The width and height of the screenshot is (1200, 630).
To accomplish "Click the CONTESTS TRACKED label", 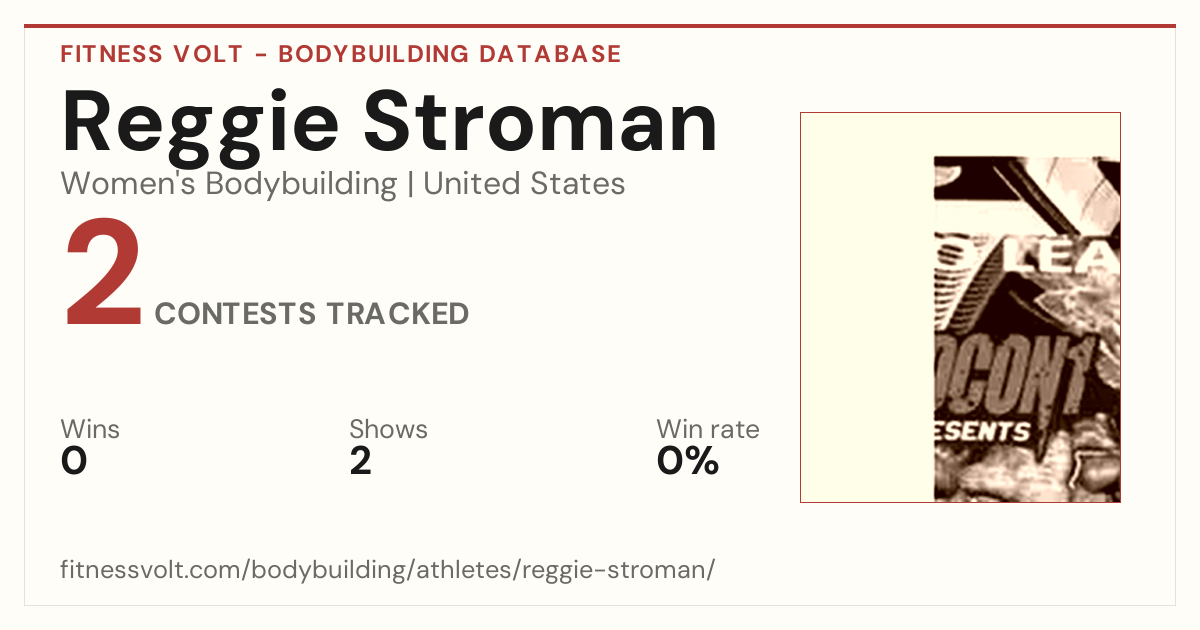I will tap(312, 314).
